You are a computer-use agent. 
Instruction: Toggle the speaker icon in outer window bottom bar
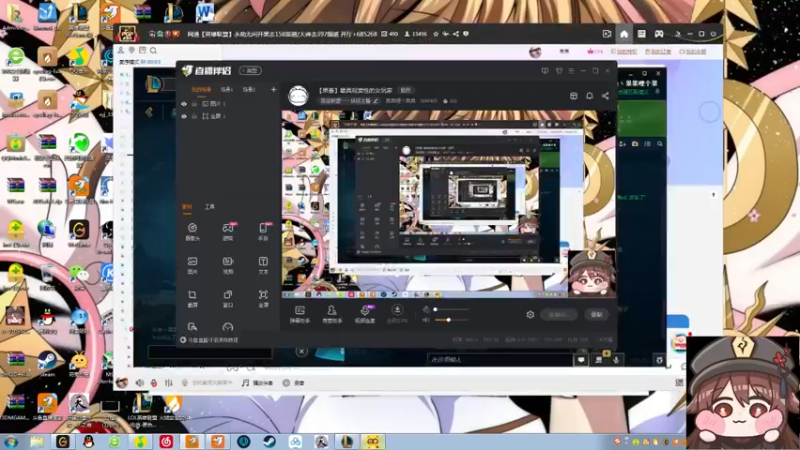[x=140, y=383]
